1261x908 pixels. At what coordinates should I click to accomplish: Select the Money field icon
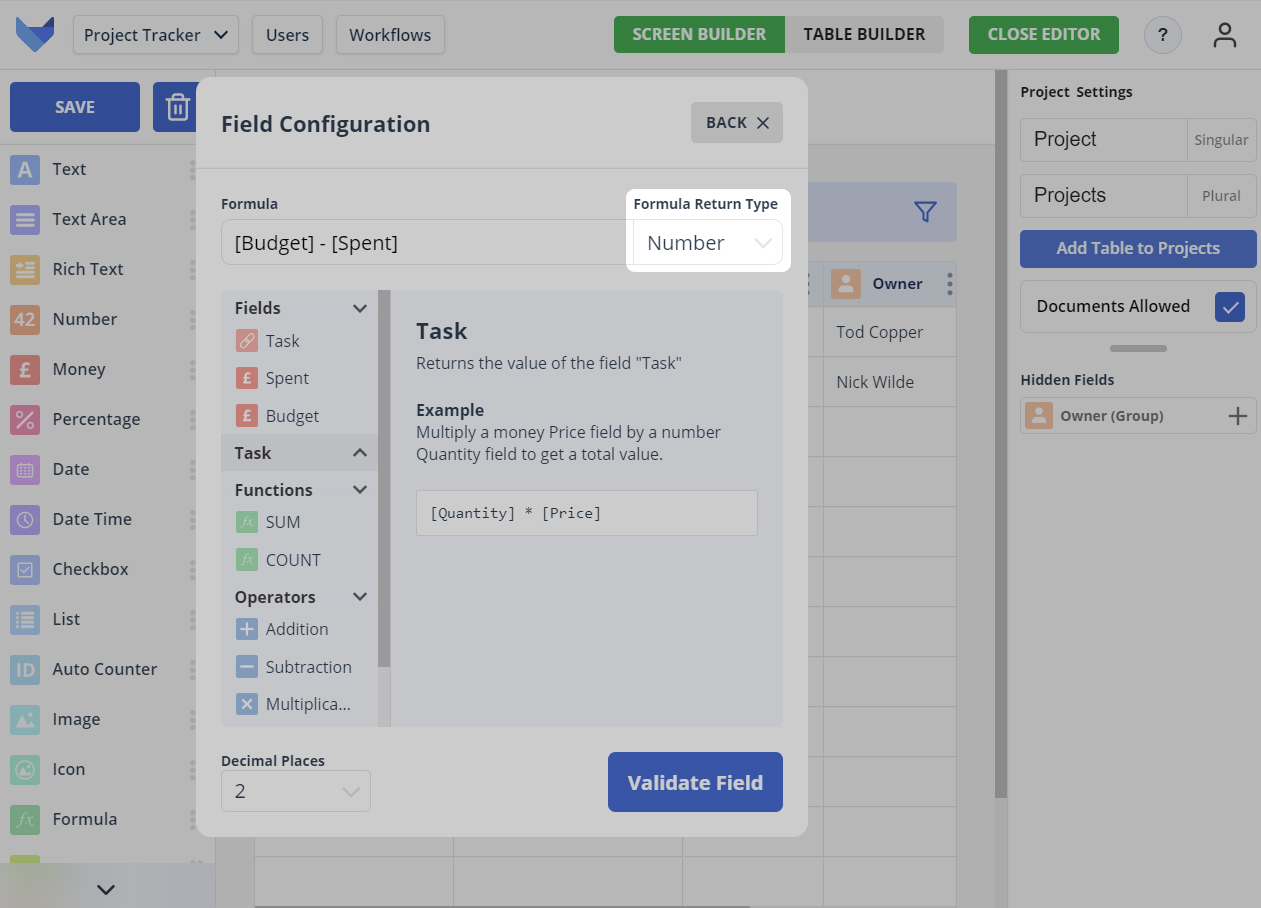pos(25,369)
